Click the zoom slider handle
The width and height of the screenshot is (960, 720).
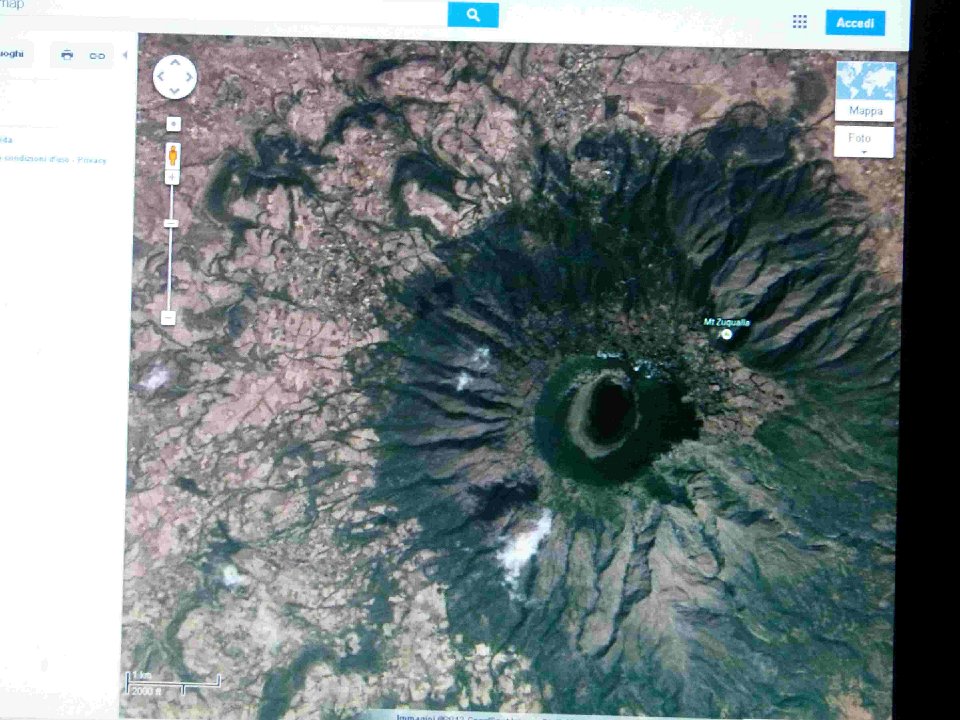[x=171, y=223]
